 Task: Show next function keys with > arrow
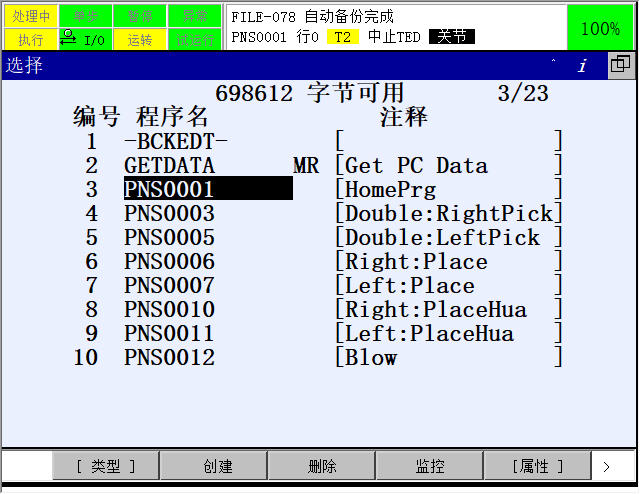[x=607, y=466]
